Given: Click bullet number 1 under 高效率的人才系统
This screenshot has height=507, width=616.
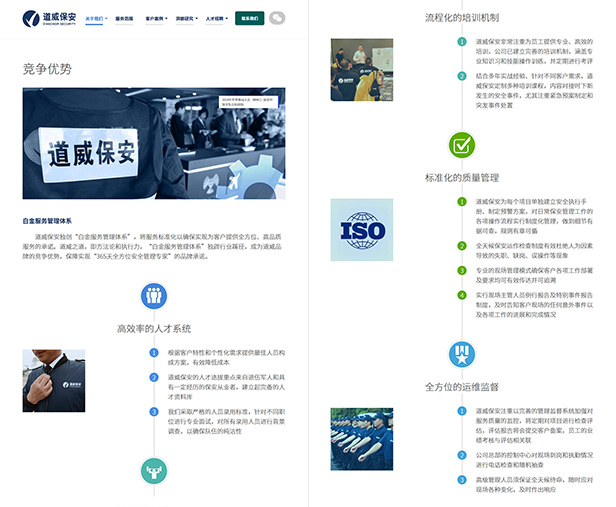Looking at the screenshot, I should 154,353.
